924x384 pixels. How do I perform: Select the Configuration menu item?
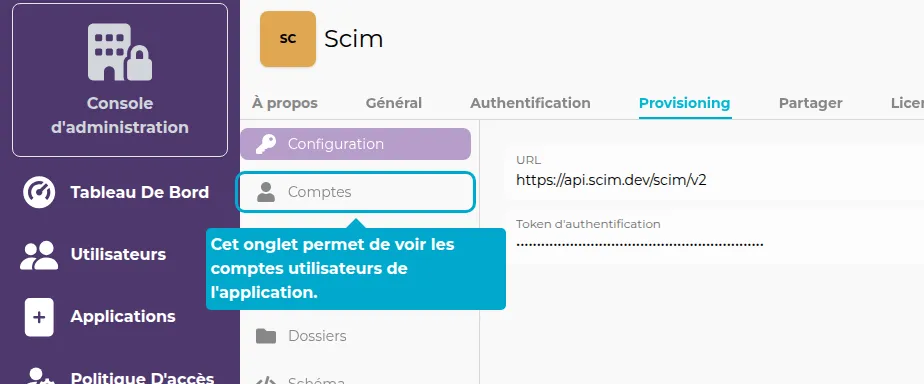coord(355,144)
